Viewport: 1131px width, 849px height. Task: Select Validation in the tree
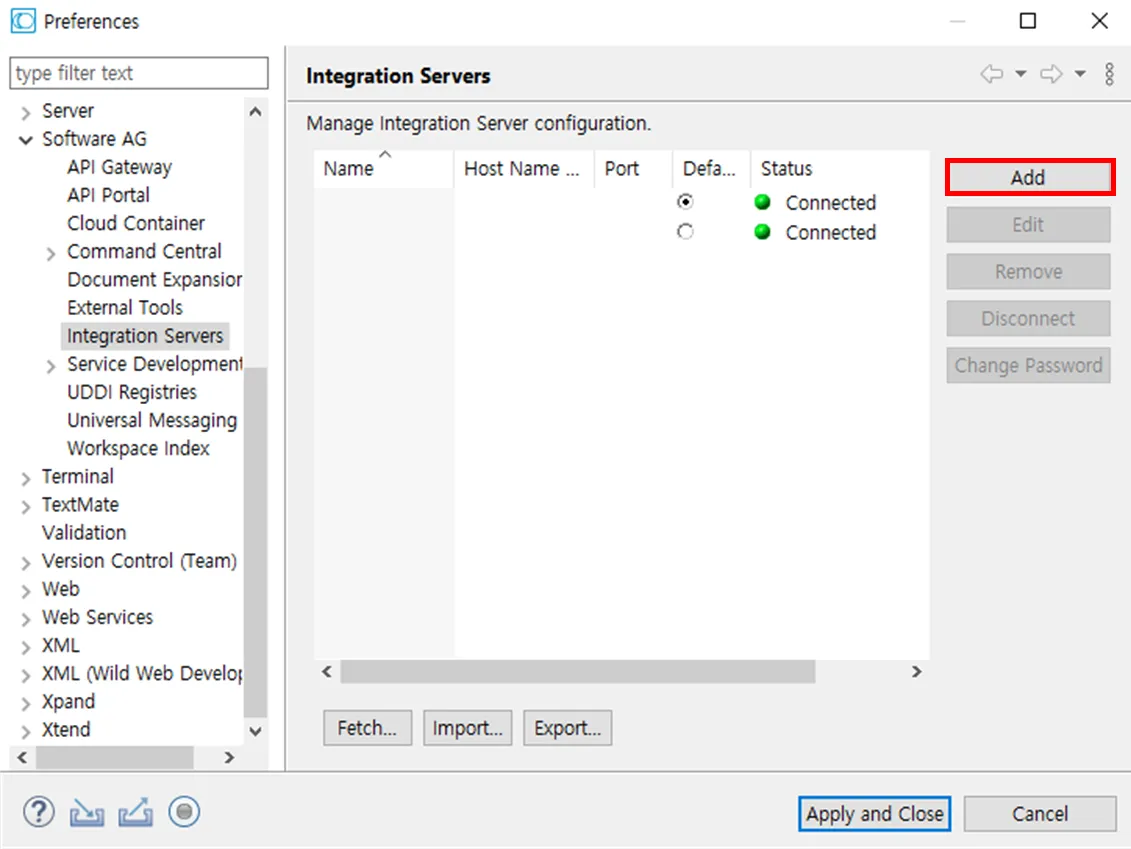(84, 532)
